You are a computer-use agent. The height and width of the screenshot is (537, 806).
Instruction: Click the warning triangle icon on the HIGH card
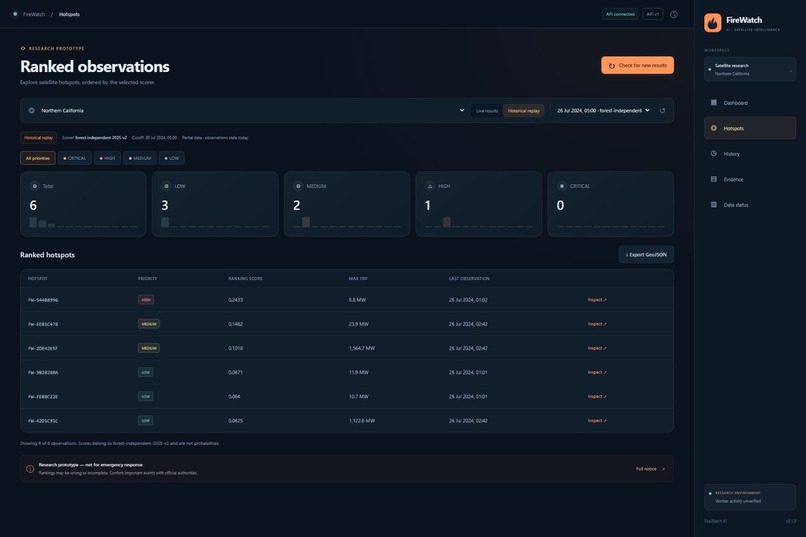pos(430,186)
